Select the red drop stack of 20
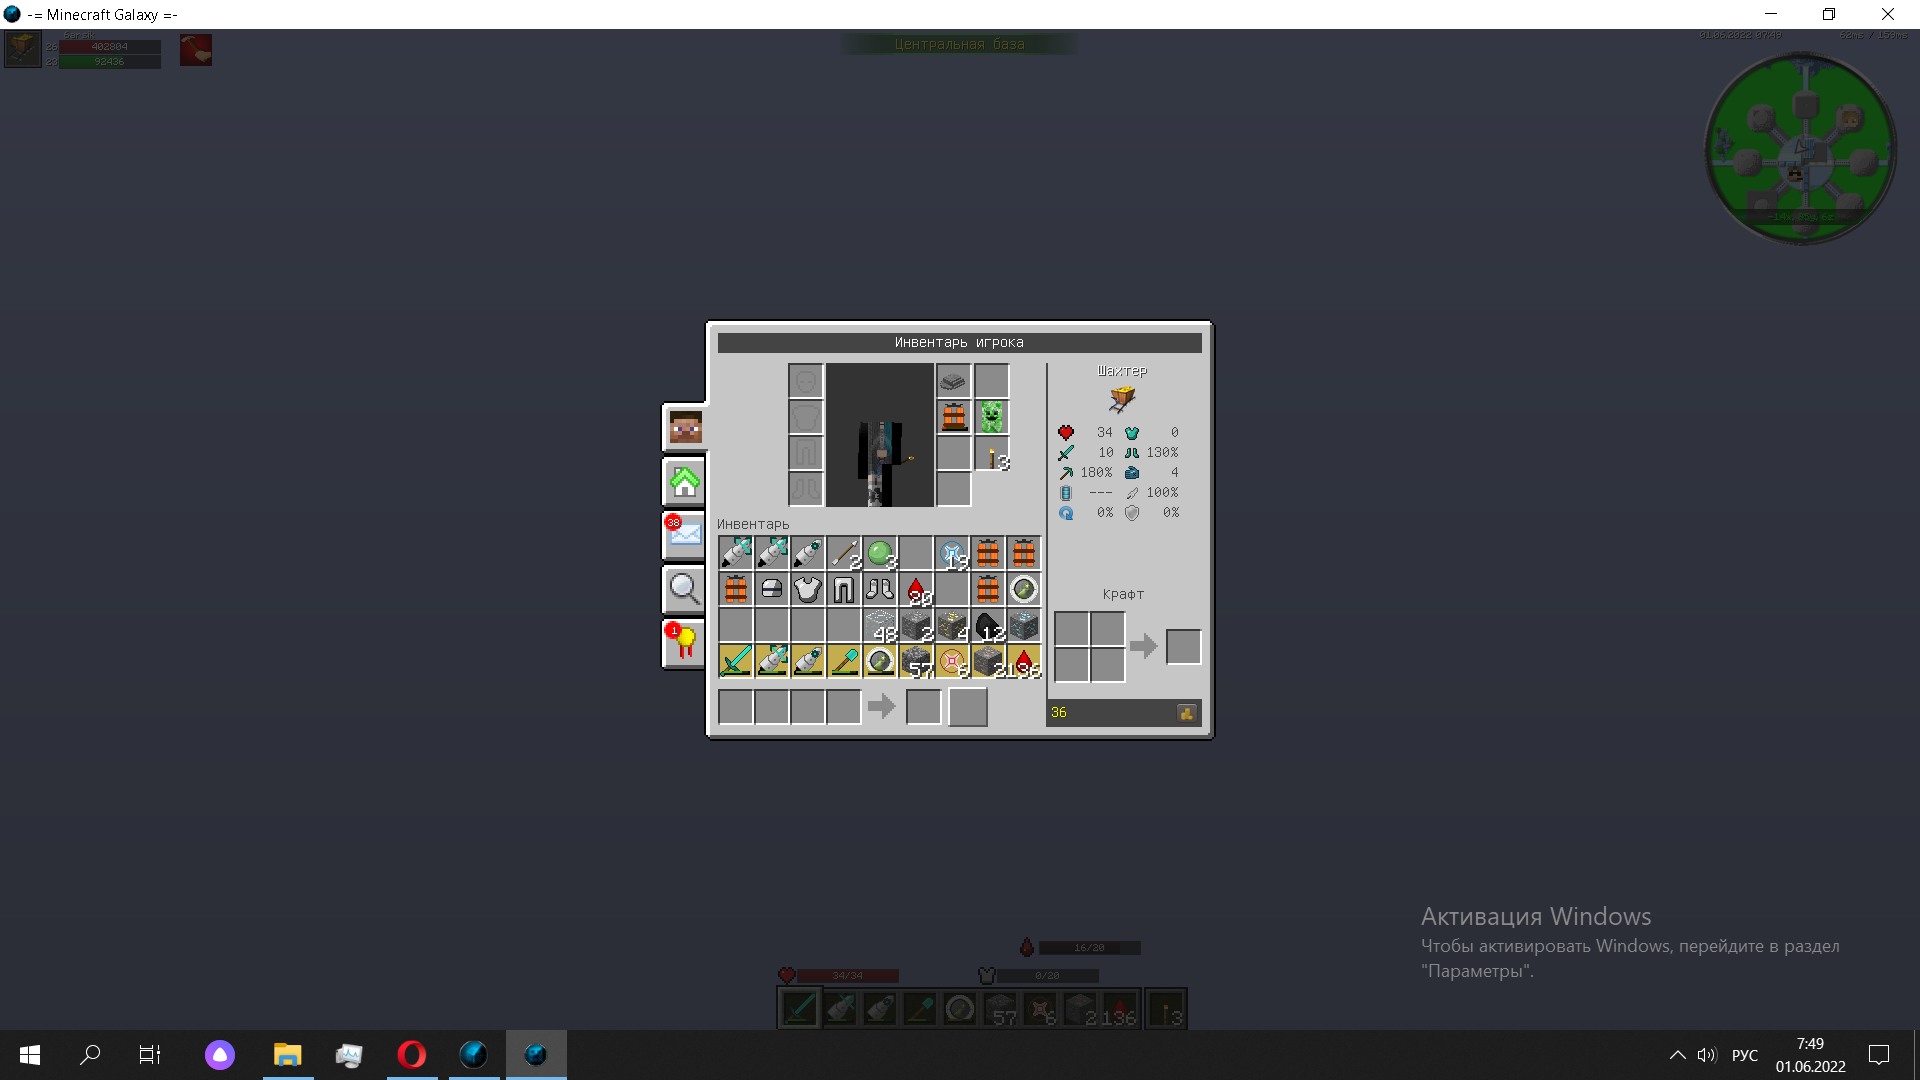This screenshot has width=1920, height=1080. point(916,589)
